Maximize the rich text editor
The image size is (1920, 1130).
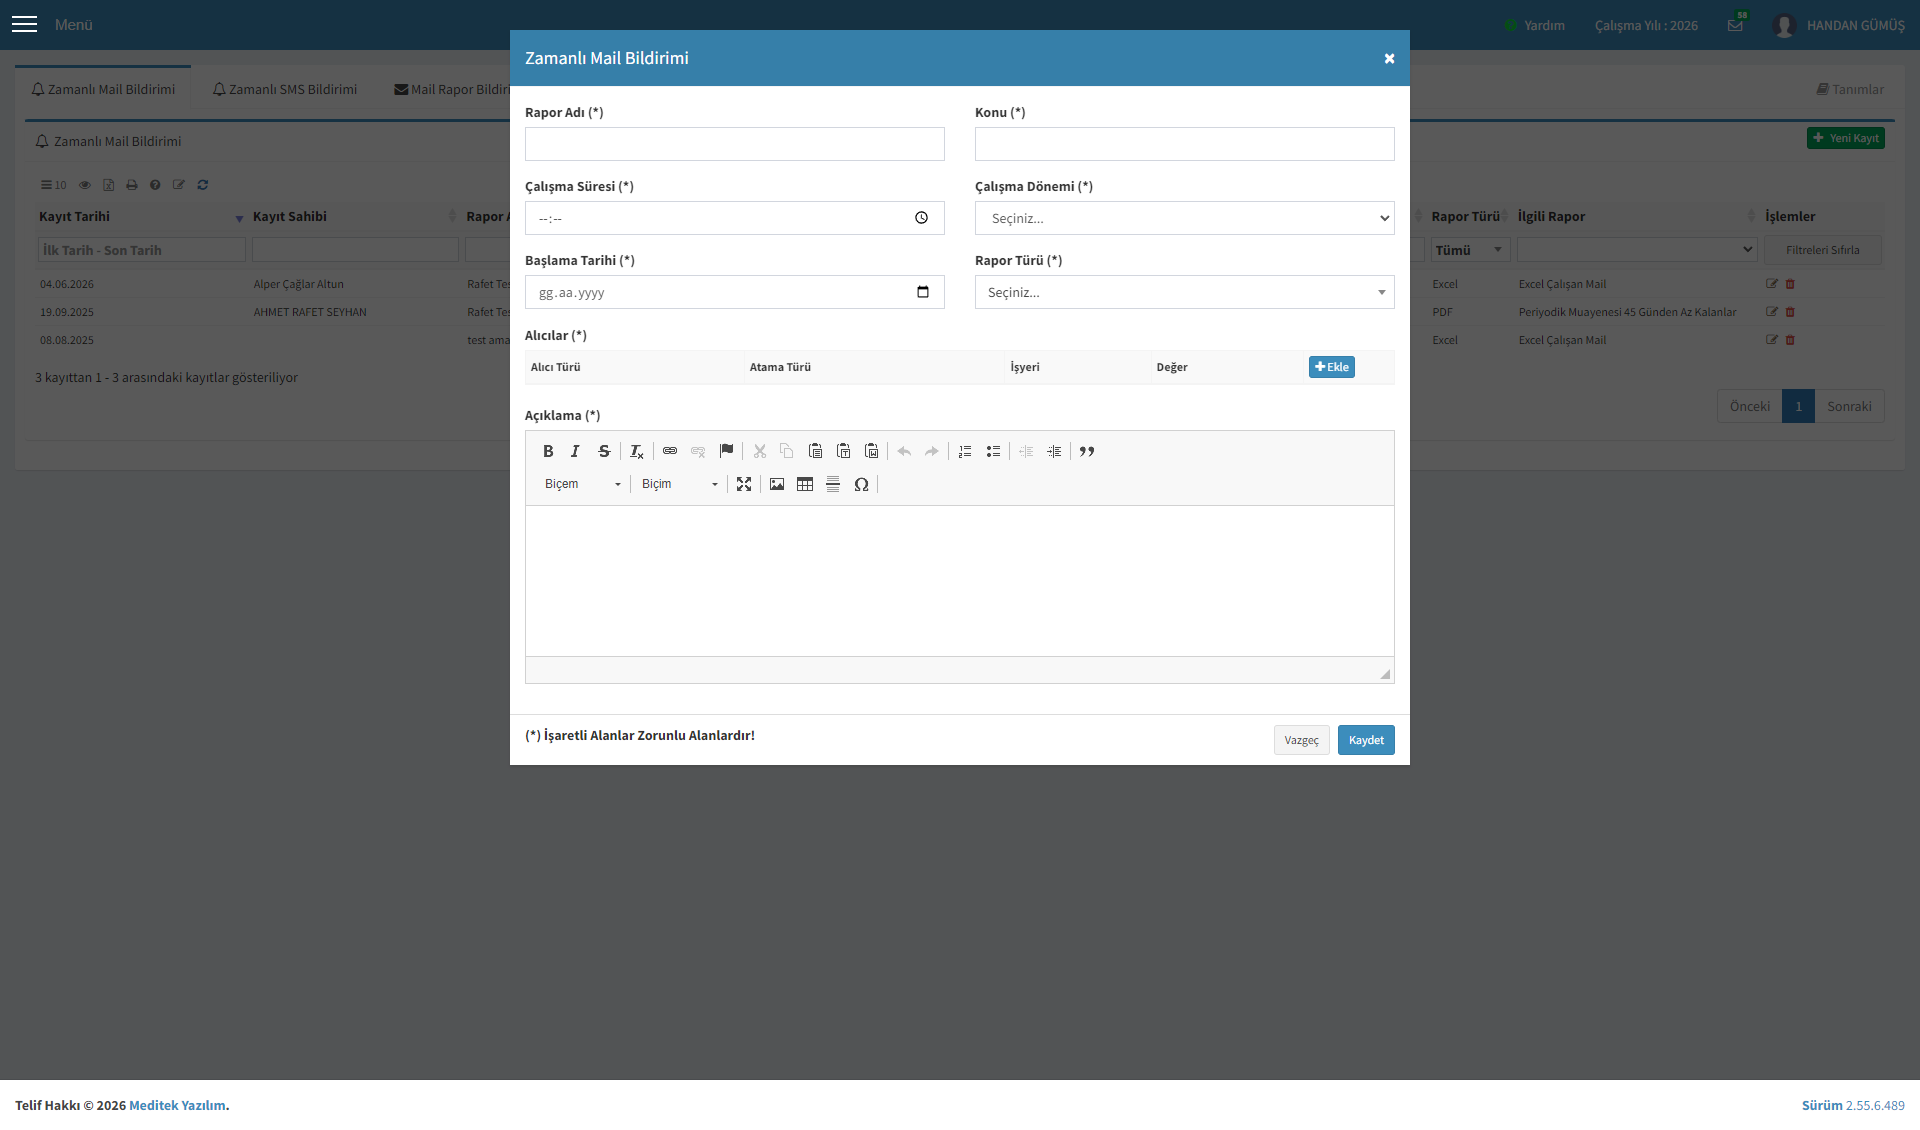click(x=744, y=485)
